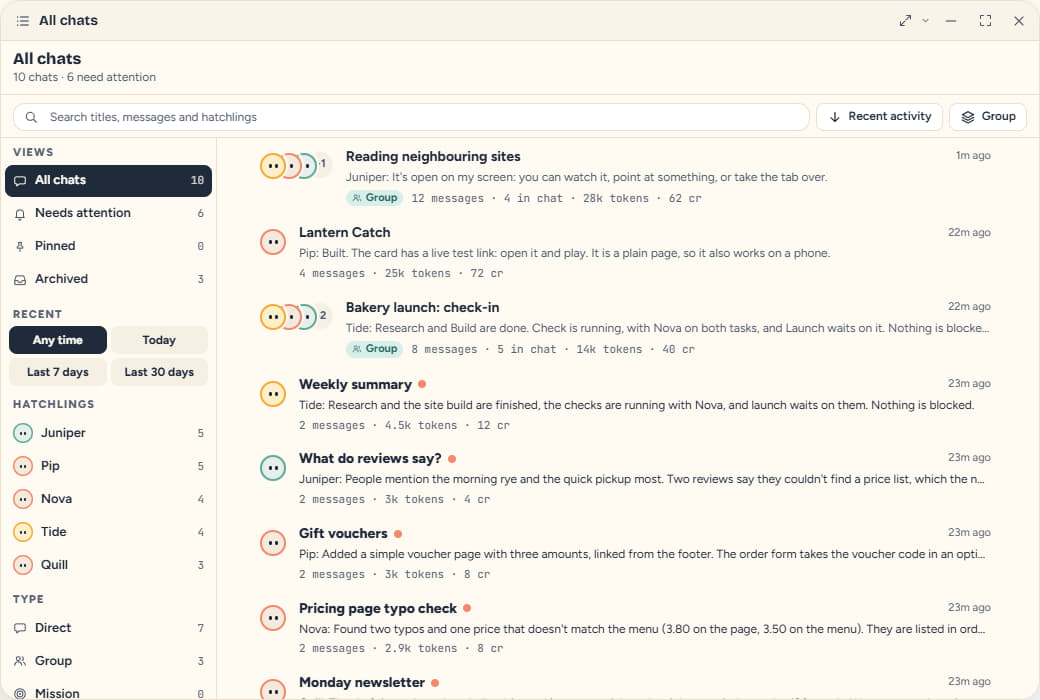
Task: Focus the search titles and messages field
Action: pos(411,117)
